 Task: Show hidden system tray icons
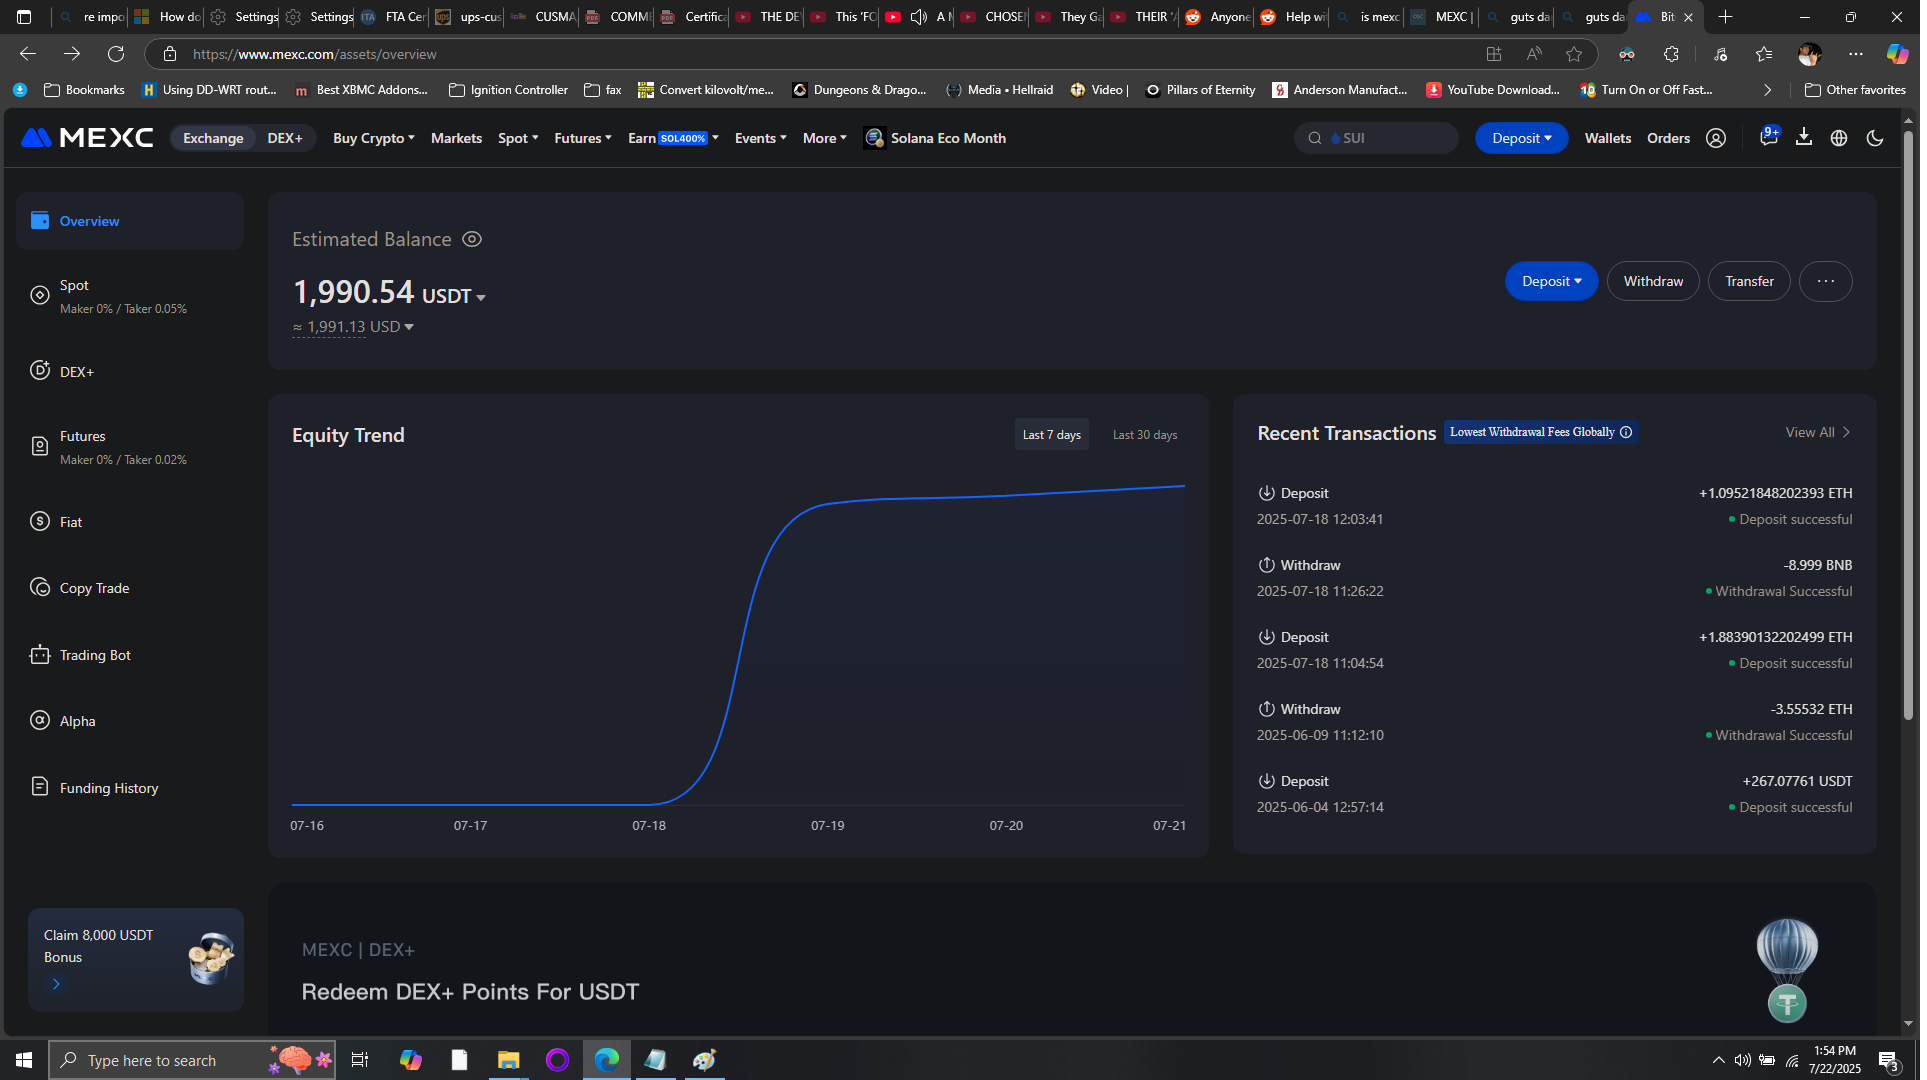(x=1718, y=1060)
